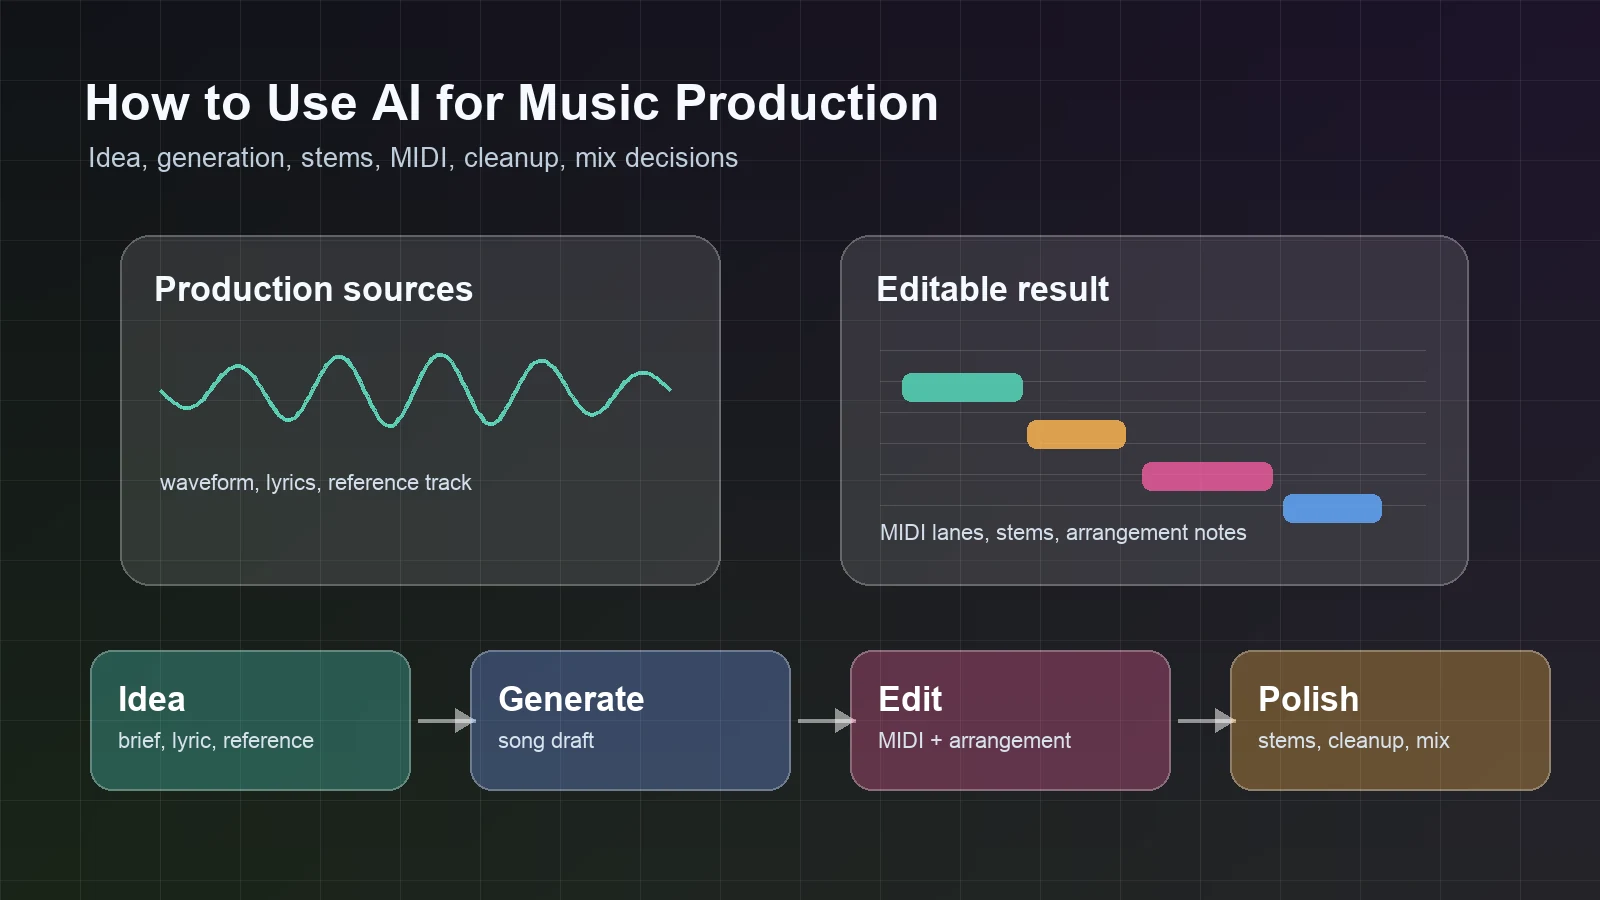
Task: Click the caption "waveform, lyrics, reference track"
Action: pos(315,482)
